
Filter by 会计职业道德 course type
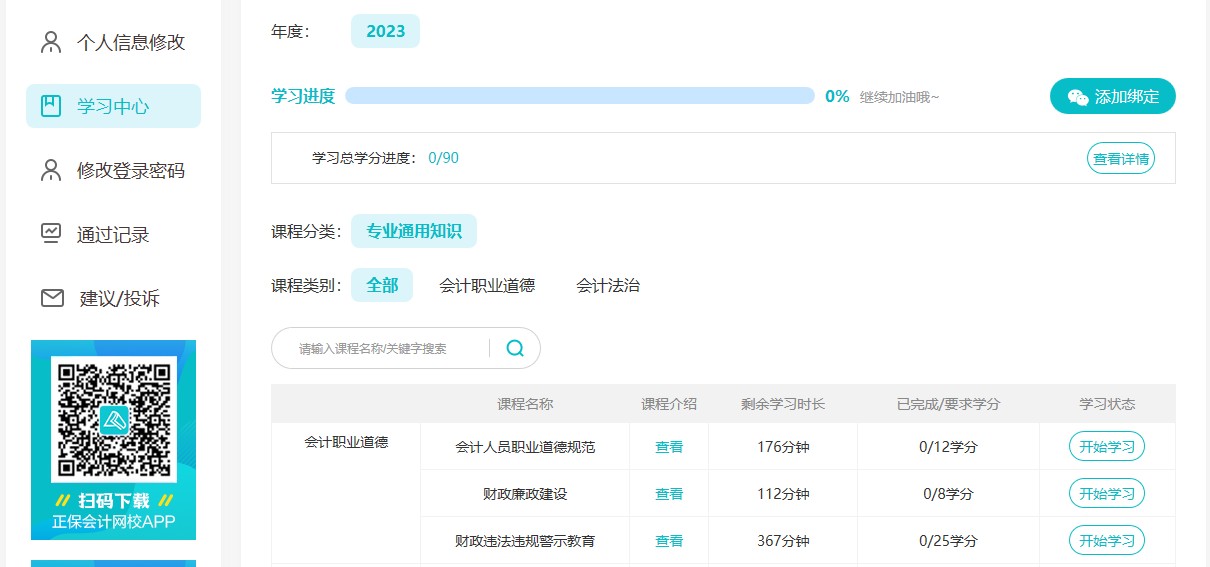point(487,285)
